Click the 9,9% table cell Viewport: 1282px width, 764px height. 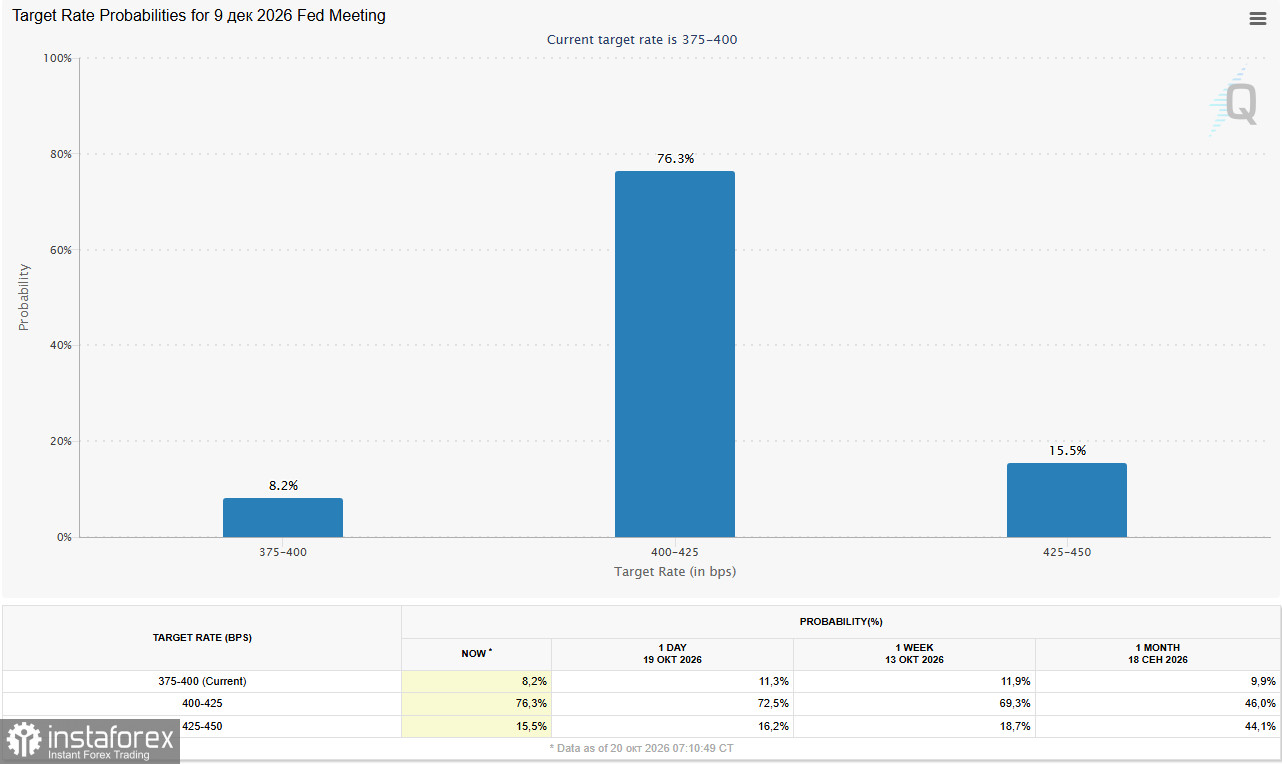click(x=1157, y=681)
